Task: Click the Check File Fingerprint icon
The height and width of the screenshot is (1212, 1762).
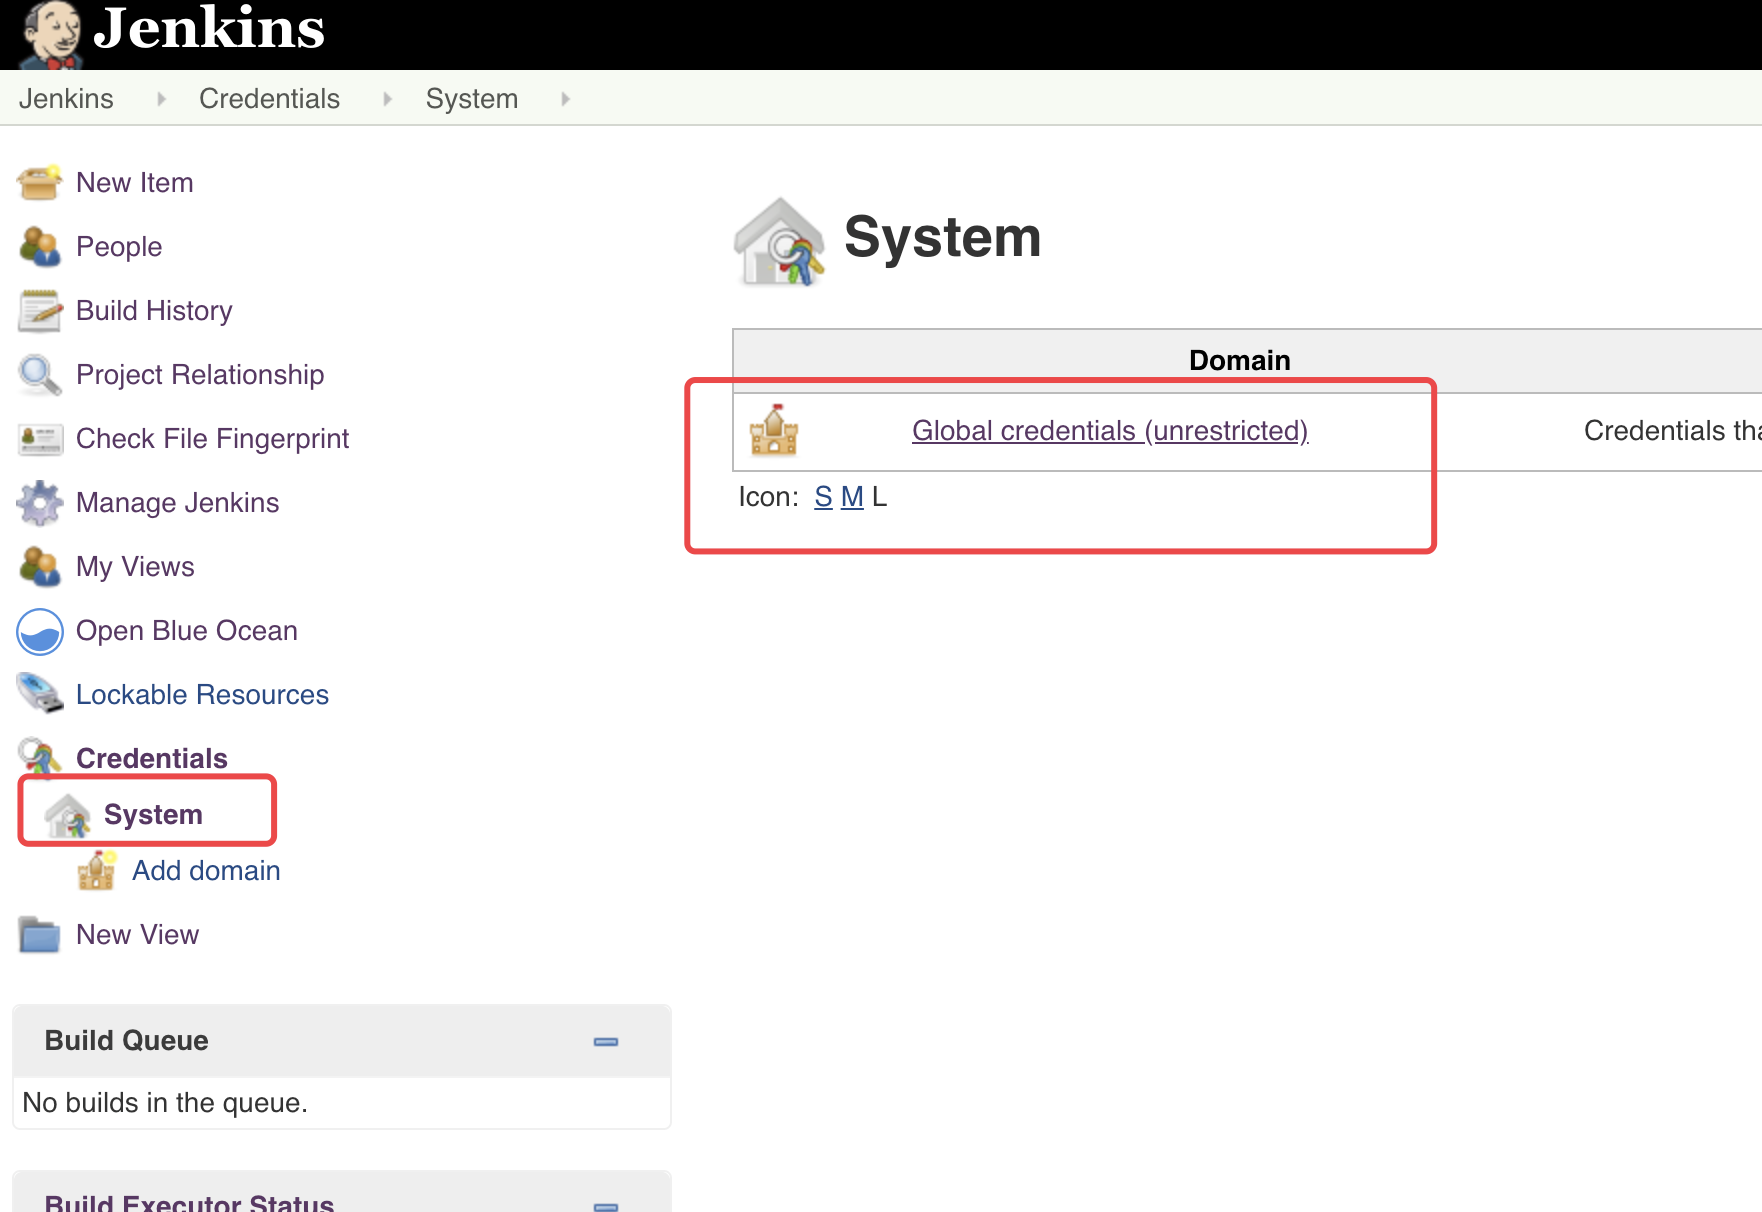Action: (40, 439)
